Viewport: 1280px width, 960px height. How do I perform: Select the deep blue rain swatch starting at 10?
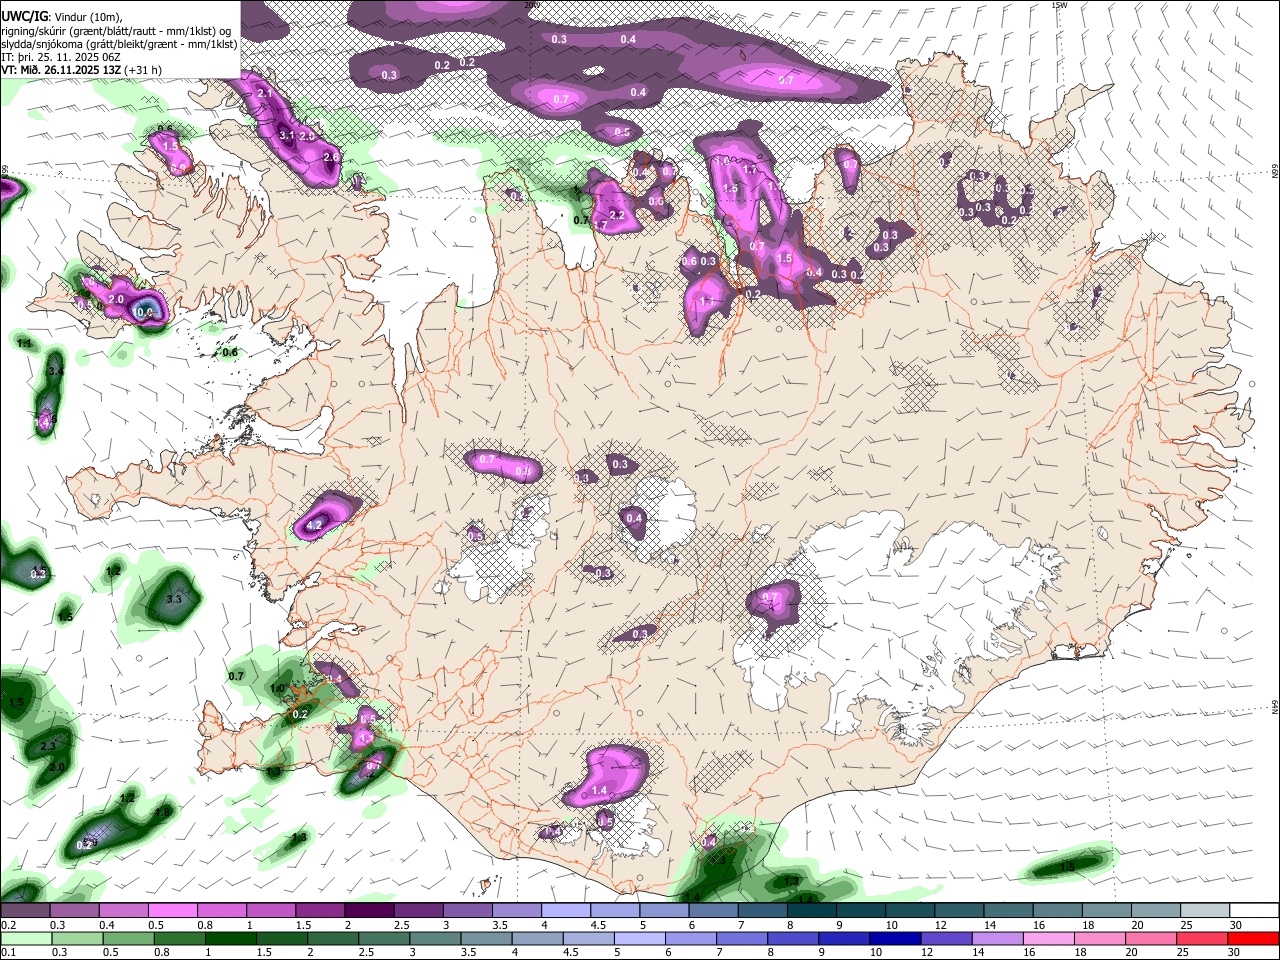click(x=894, y=938)
